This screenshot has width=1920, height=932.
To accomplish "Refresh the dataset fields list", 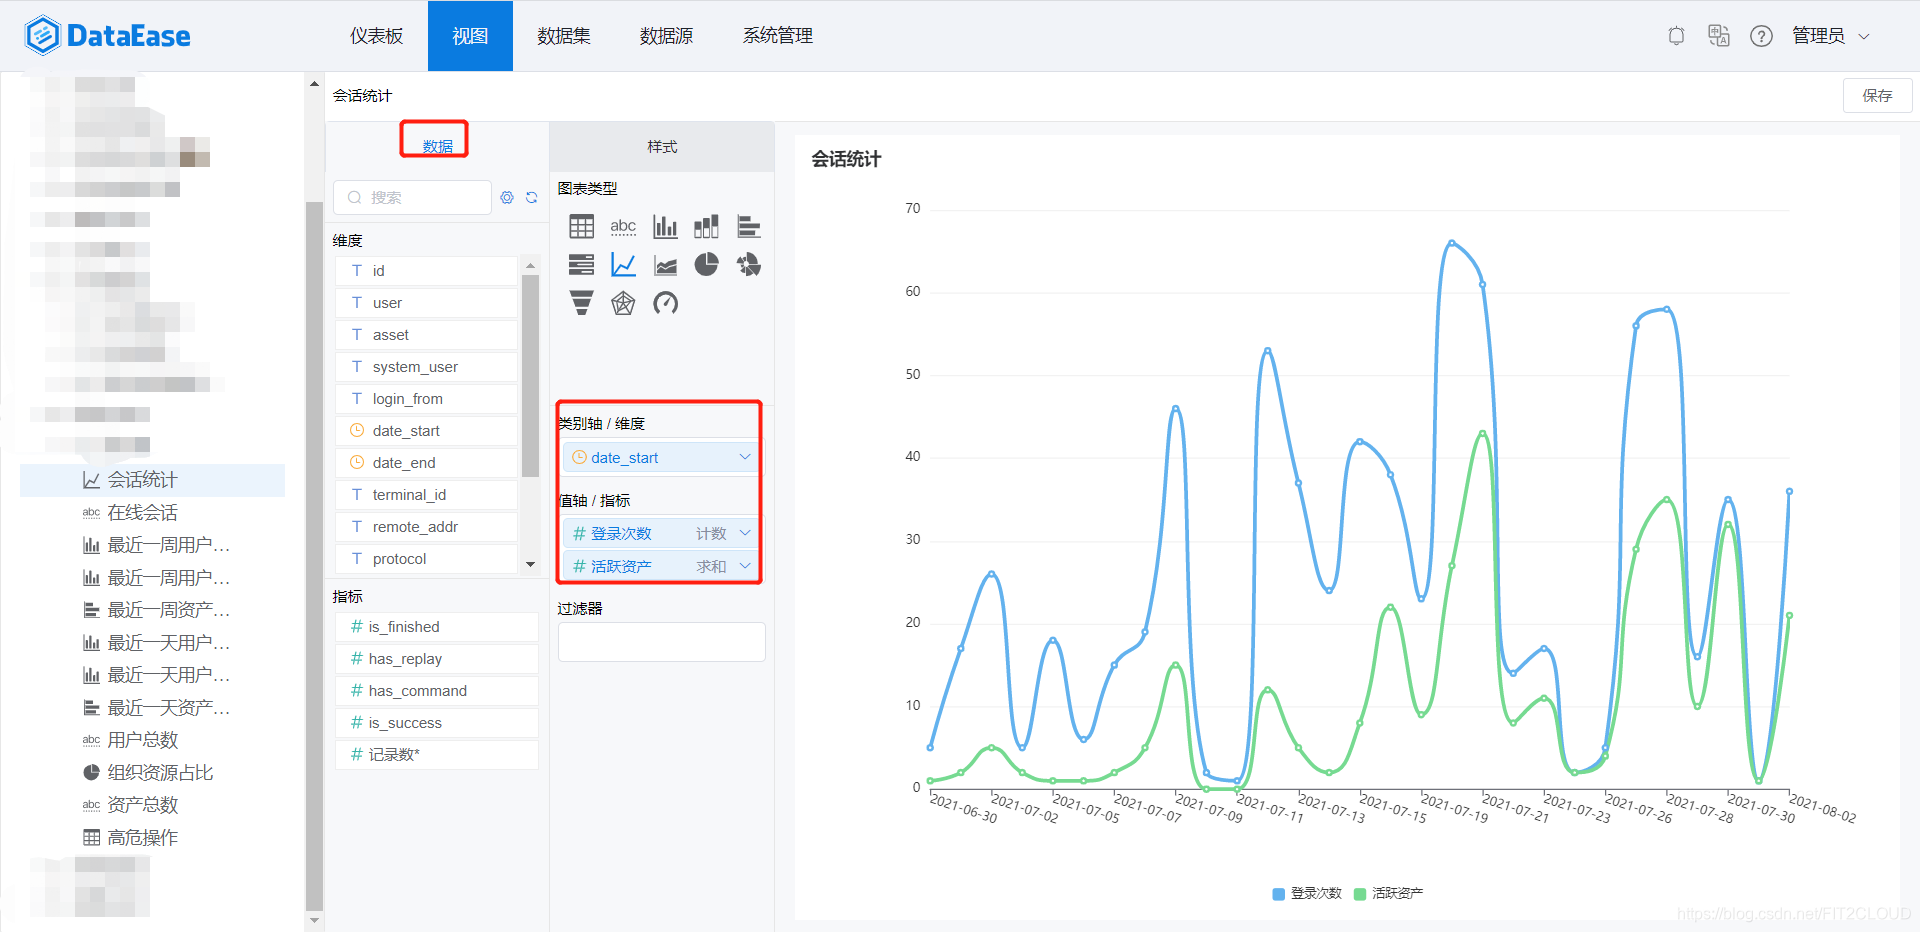I will pos(531,198).
